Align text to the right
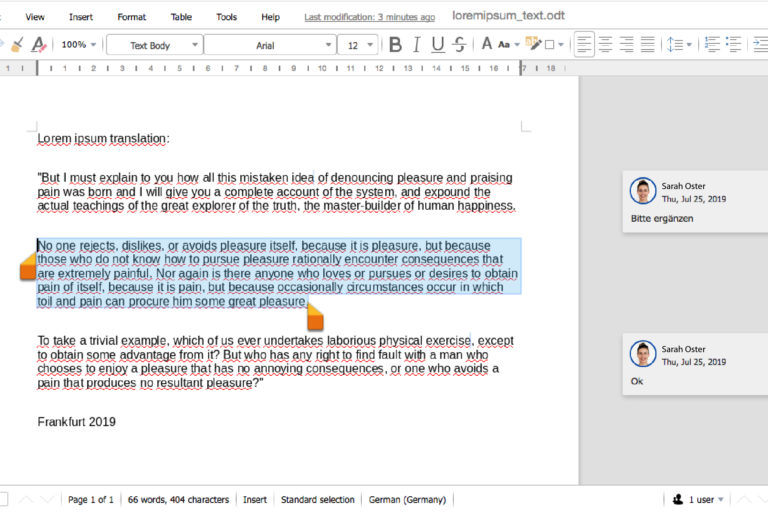 coord(626,45)
